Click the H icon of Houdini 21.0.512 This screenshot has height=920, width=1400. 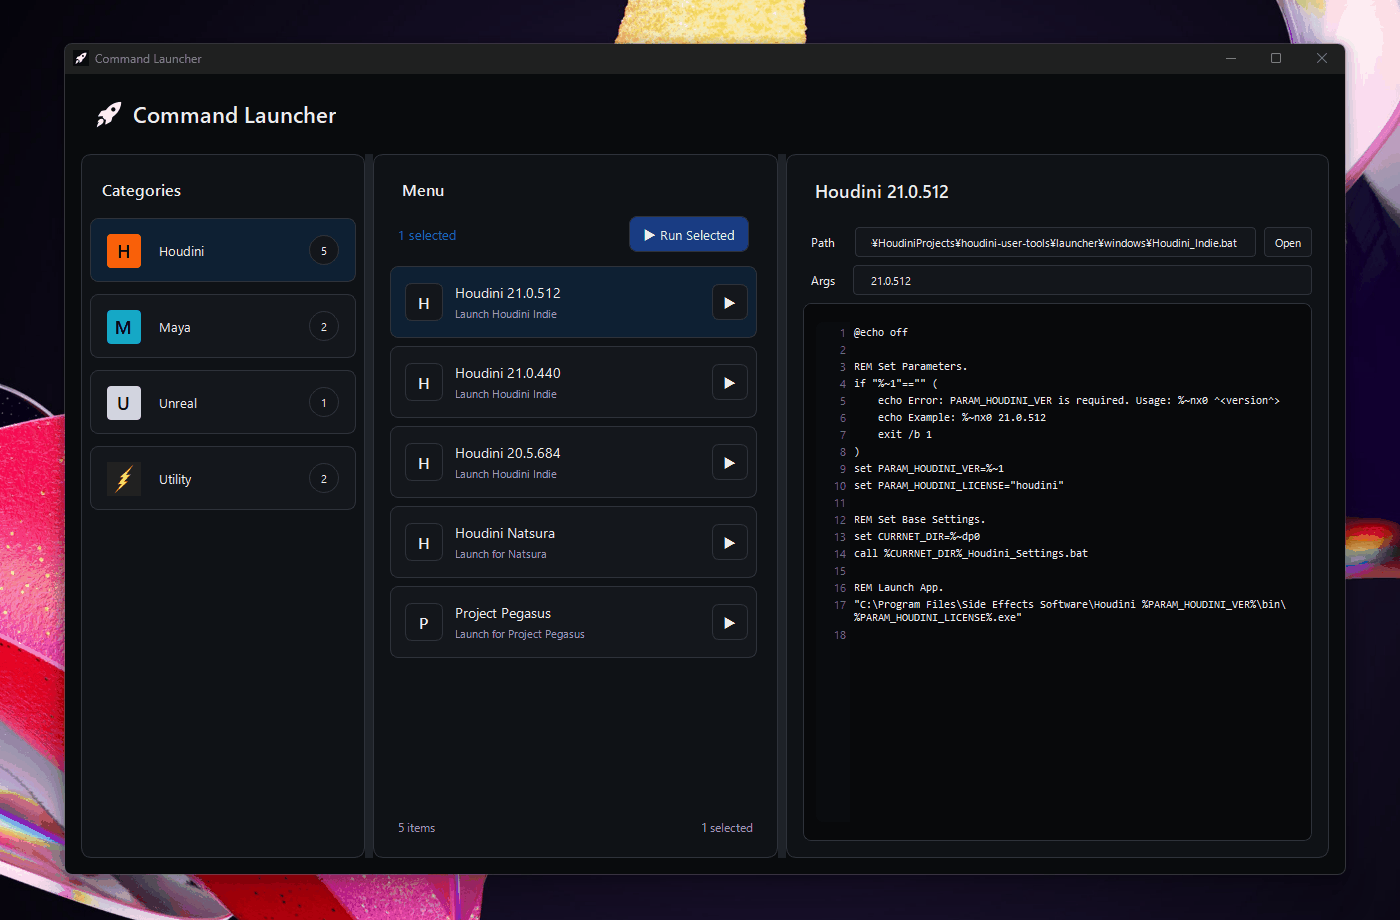(x=424, y=303)
